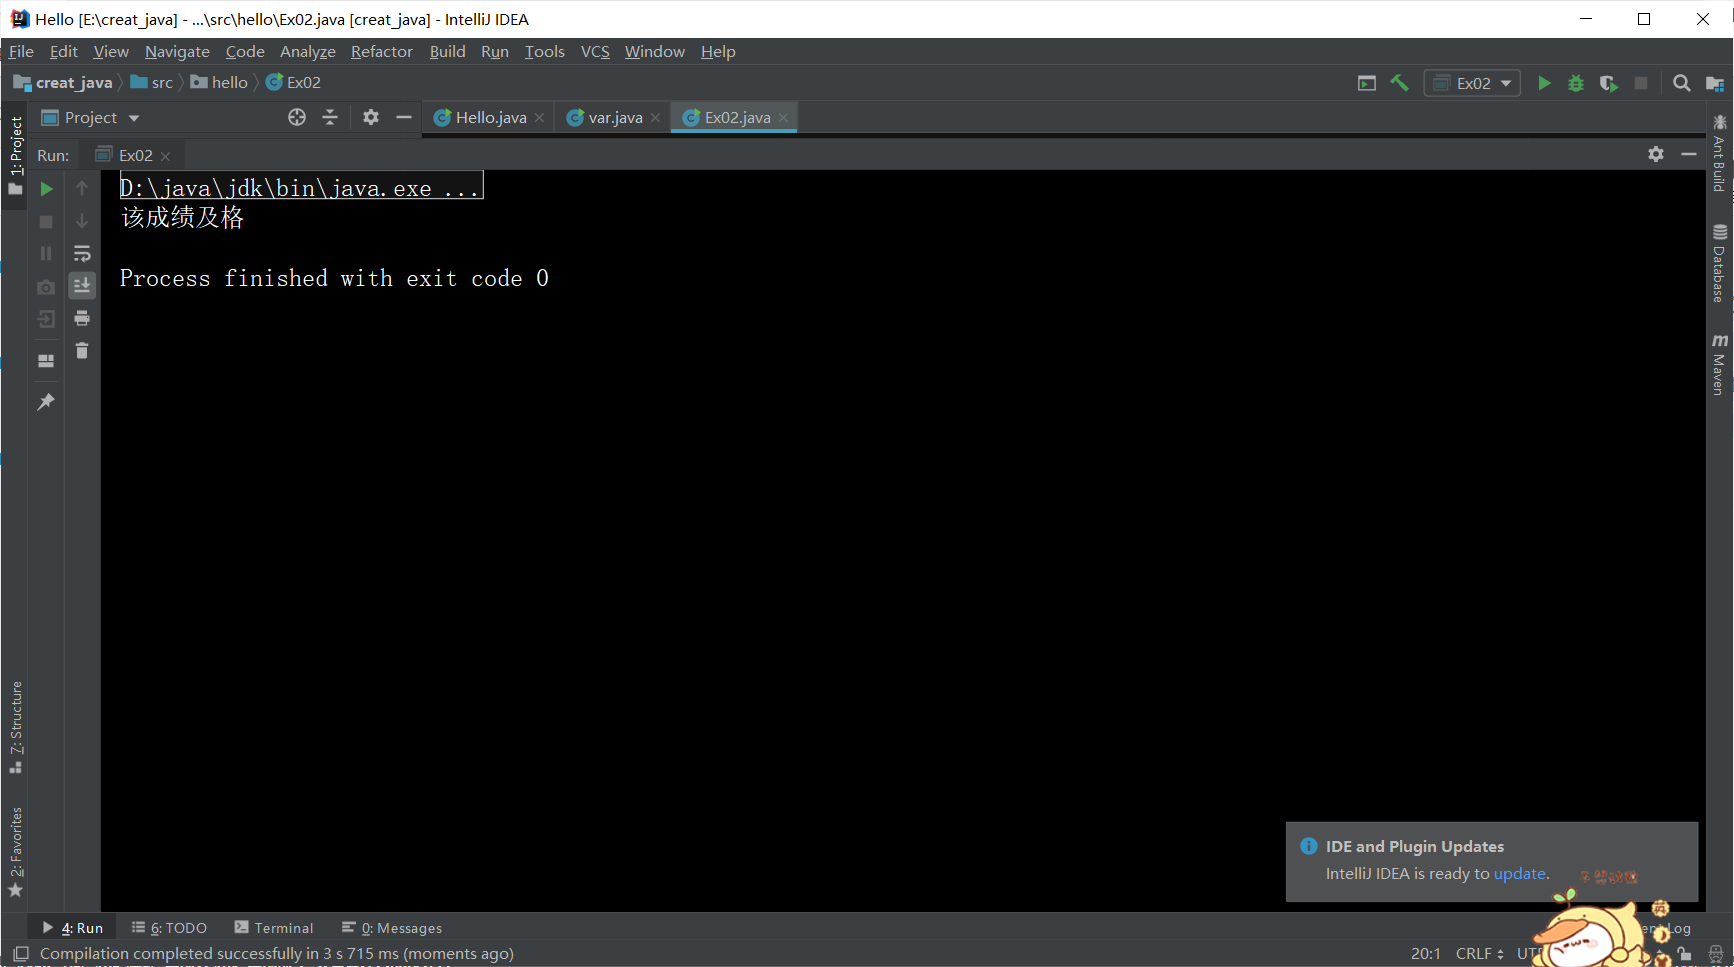Screen dimensions: 1734x967
Task: Open line separator CRLF selector
Action: click(1480, 954)
